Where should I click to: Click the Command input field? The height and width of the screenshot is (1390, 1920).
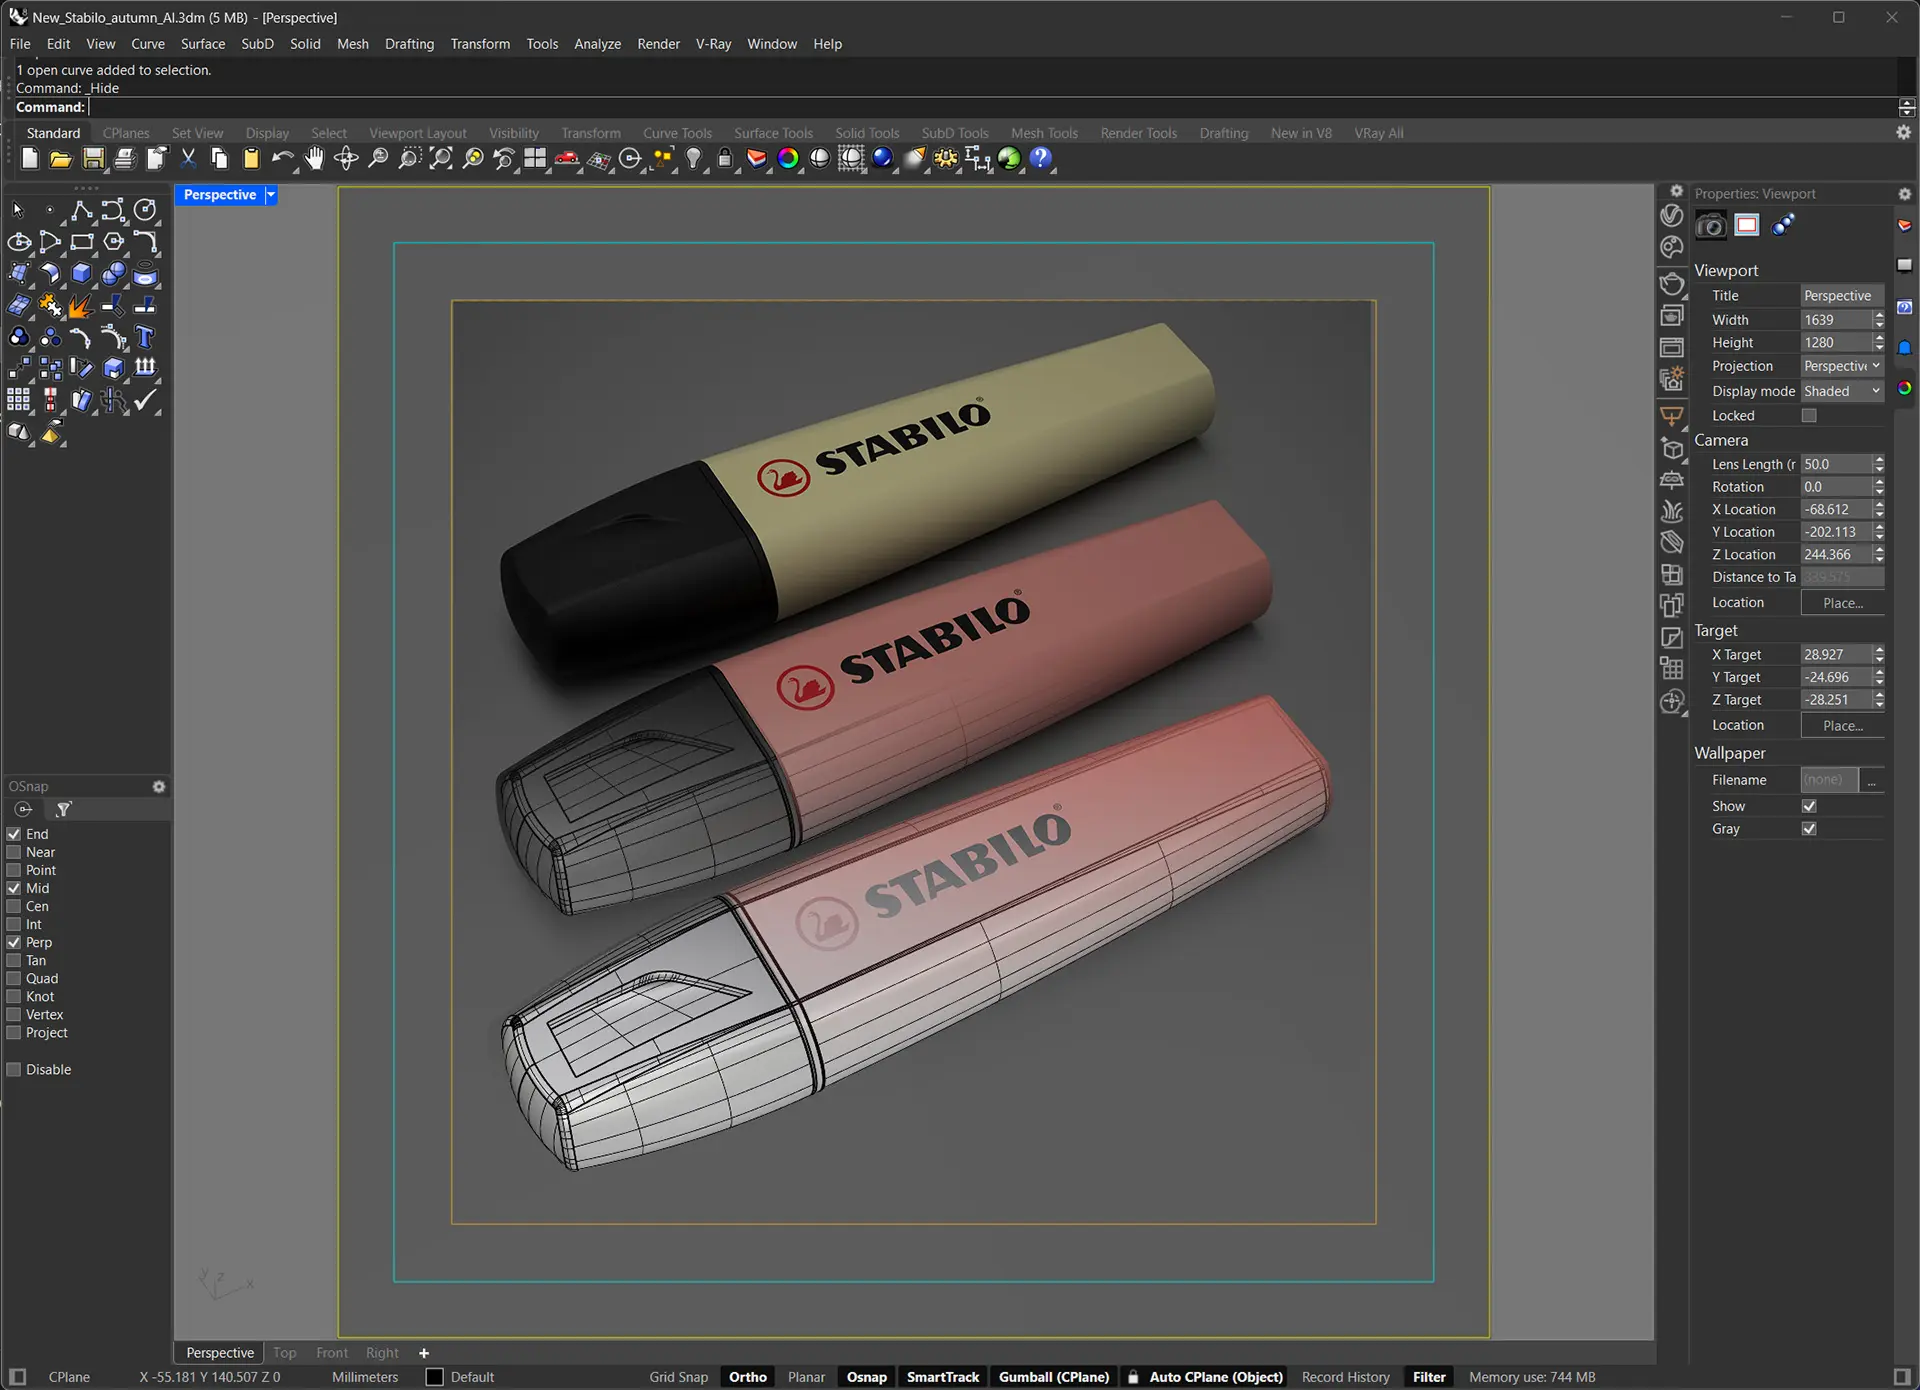click(990, 107)
